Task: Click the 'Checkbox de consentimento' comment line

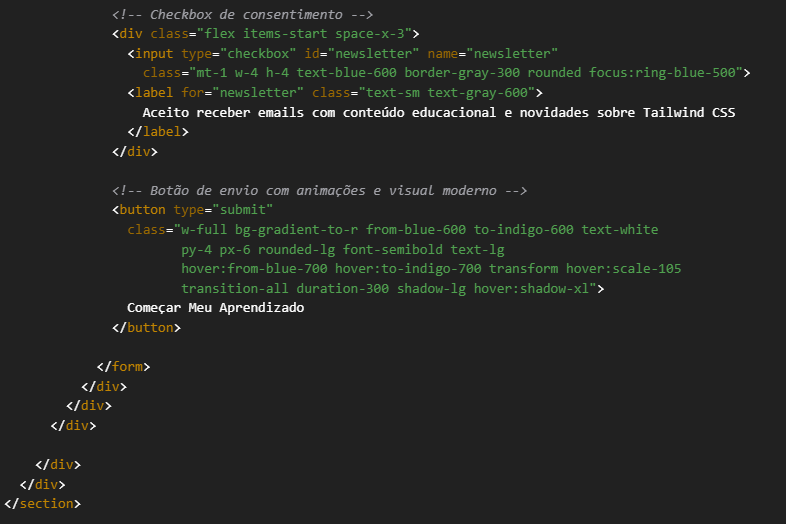Action: [242, 15]
